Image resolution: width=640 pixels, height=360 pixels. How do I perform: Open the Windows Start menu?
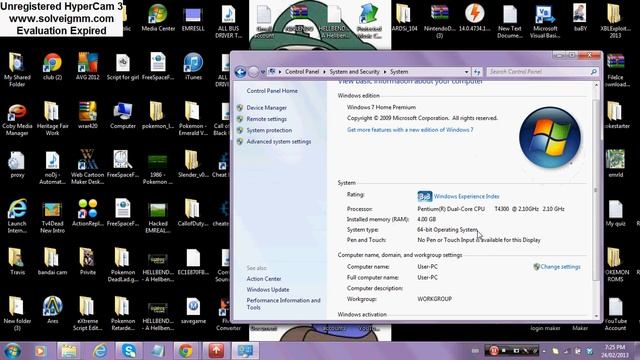(x=12, y=351)
